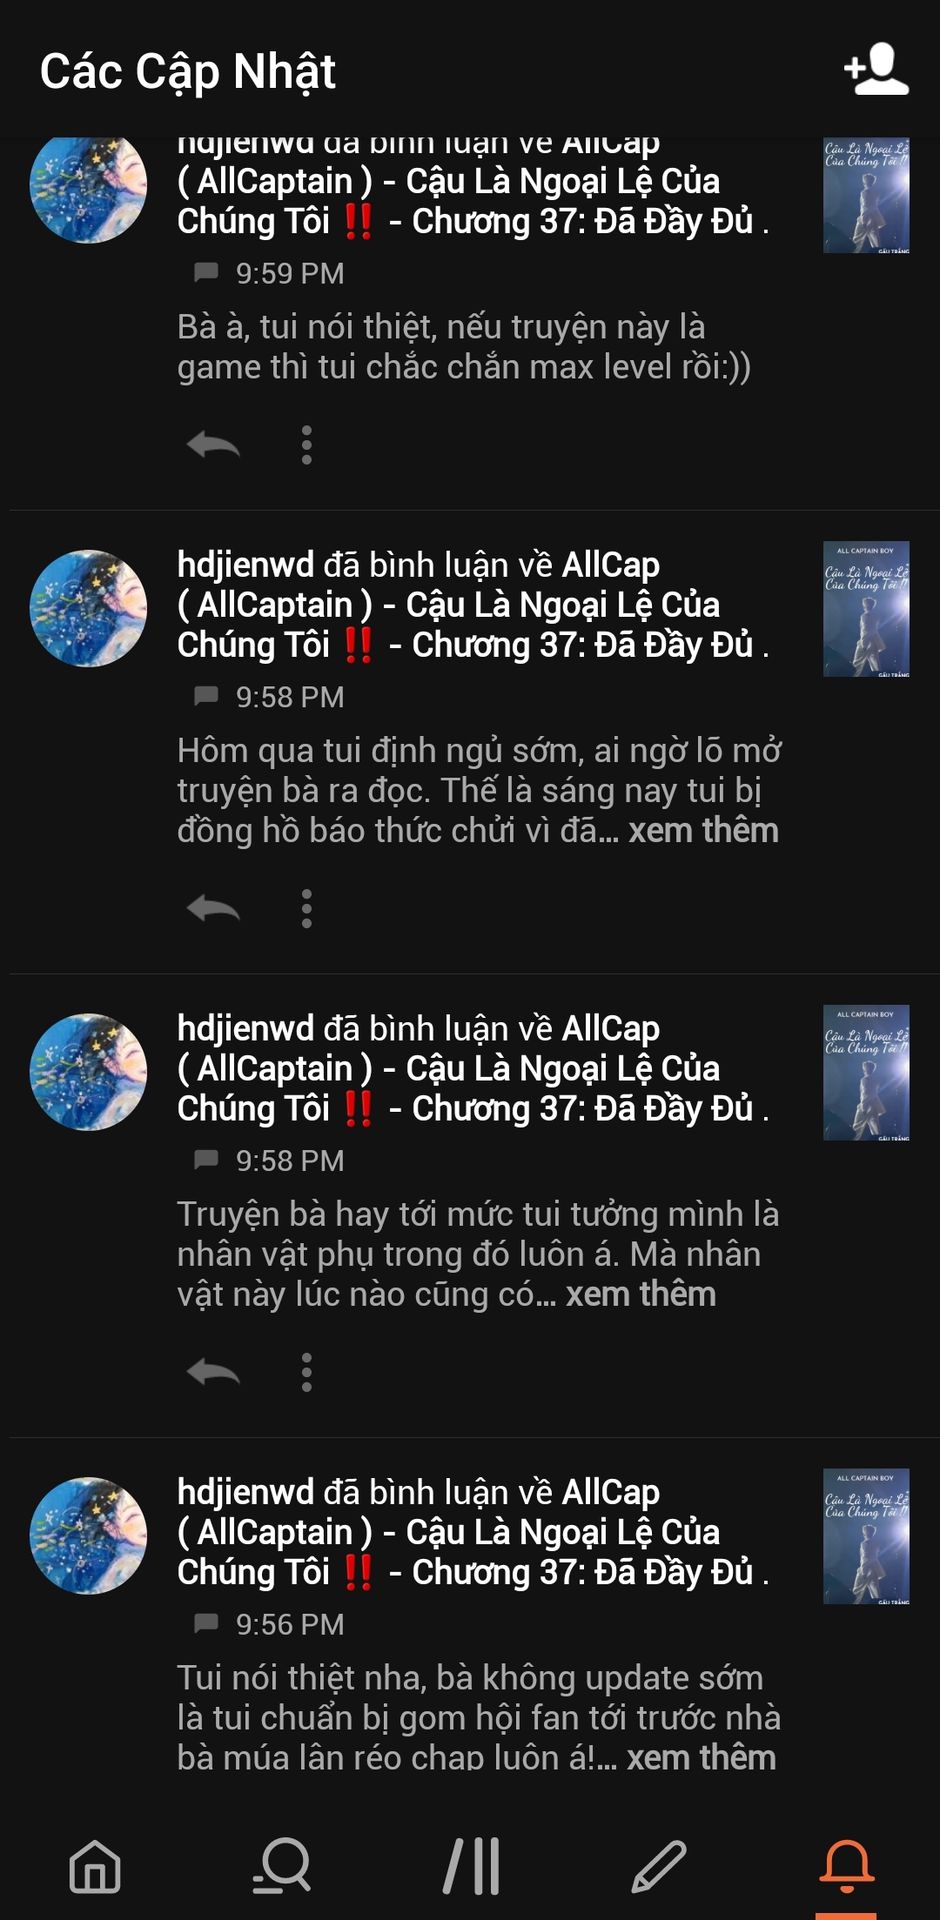Open hdjienwd avatar on second notification
The image size is (940, 1920).
point(89,608)
